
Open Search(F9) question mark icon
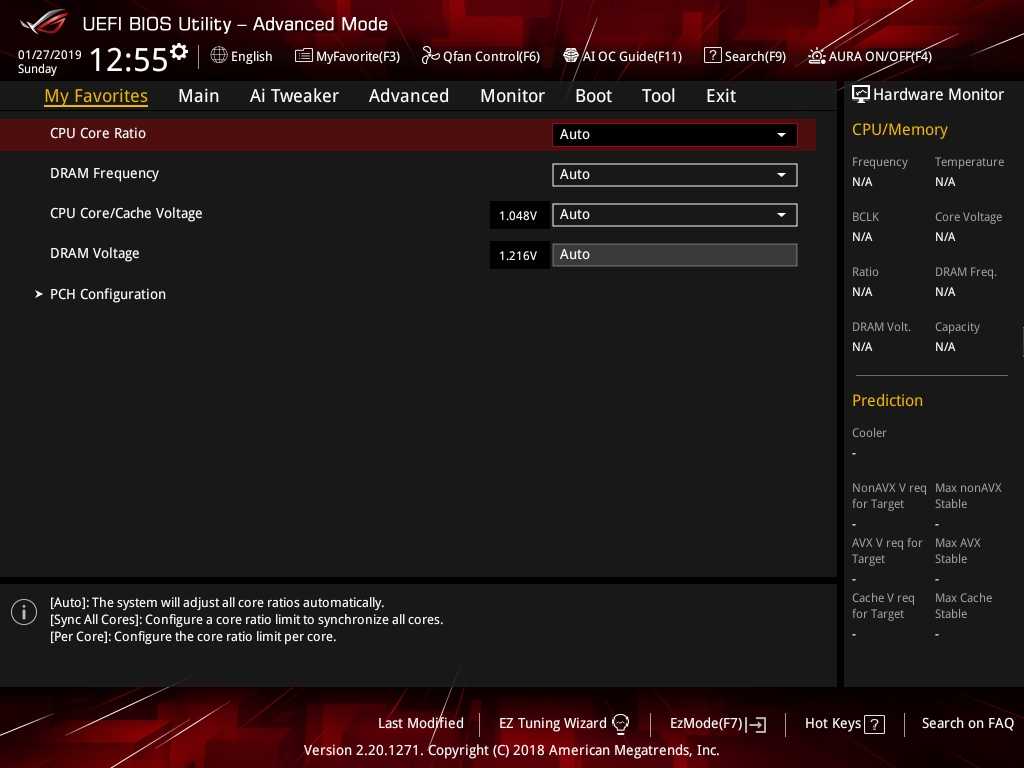712,56
